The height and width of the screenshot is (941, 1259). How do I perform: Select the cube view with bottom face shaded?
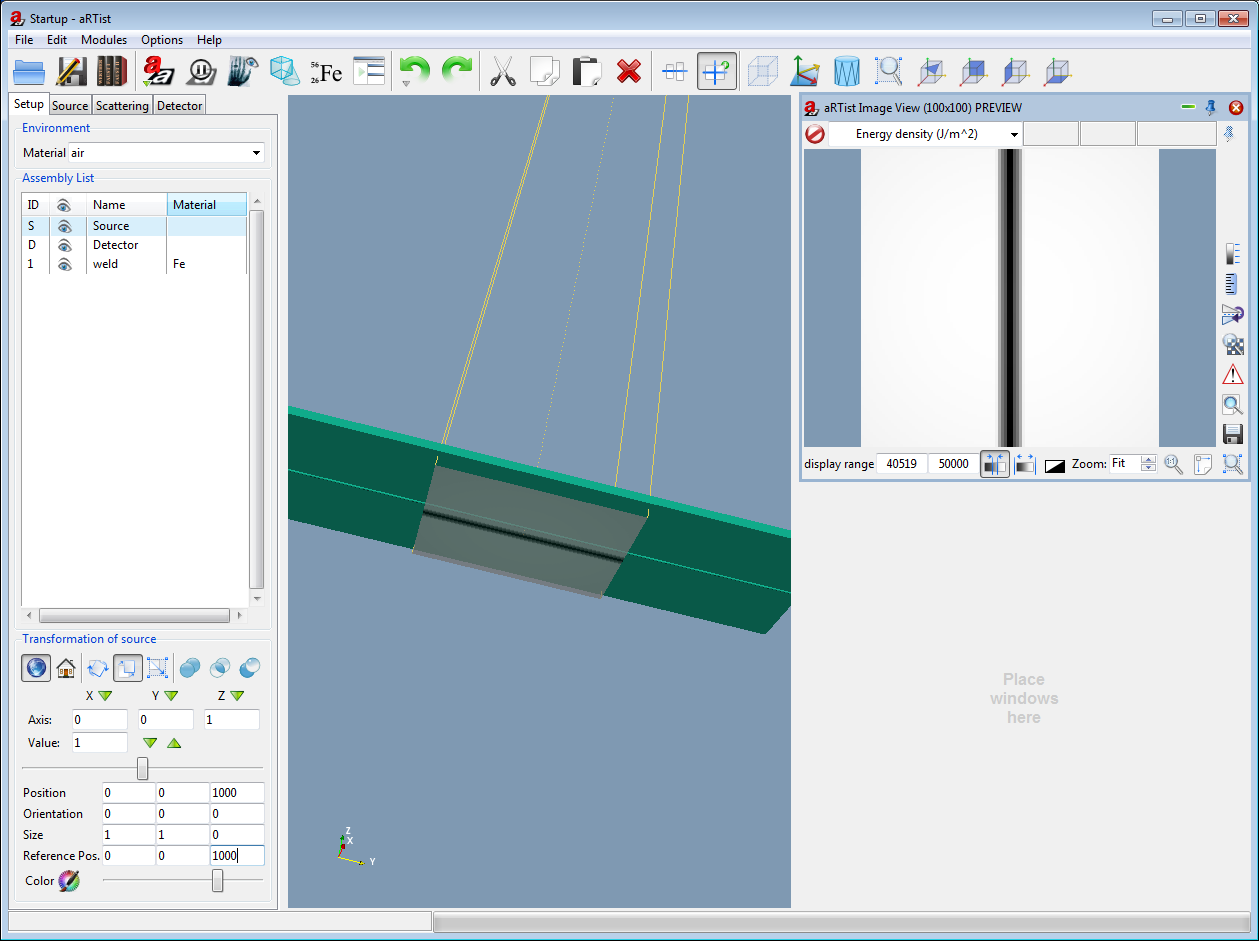1057,71
